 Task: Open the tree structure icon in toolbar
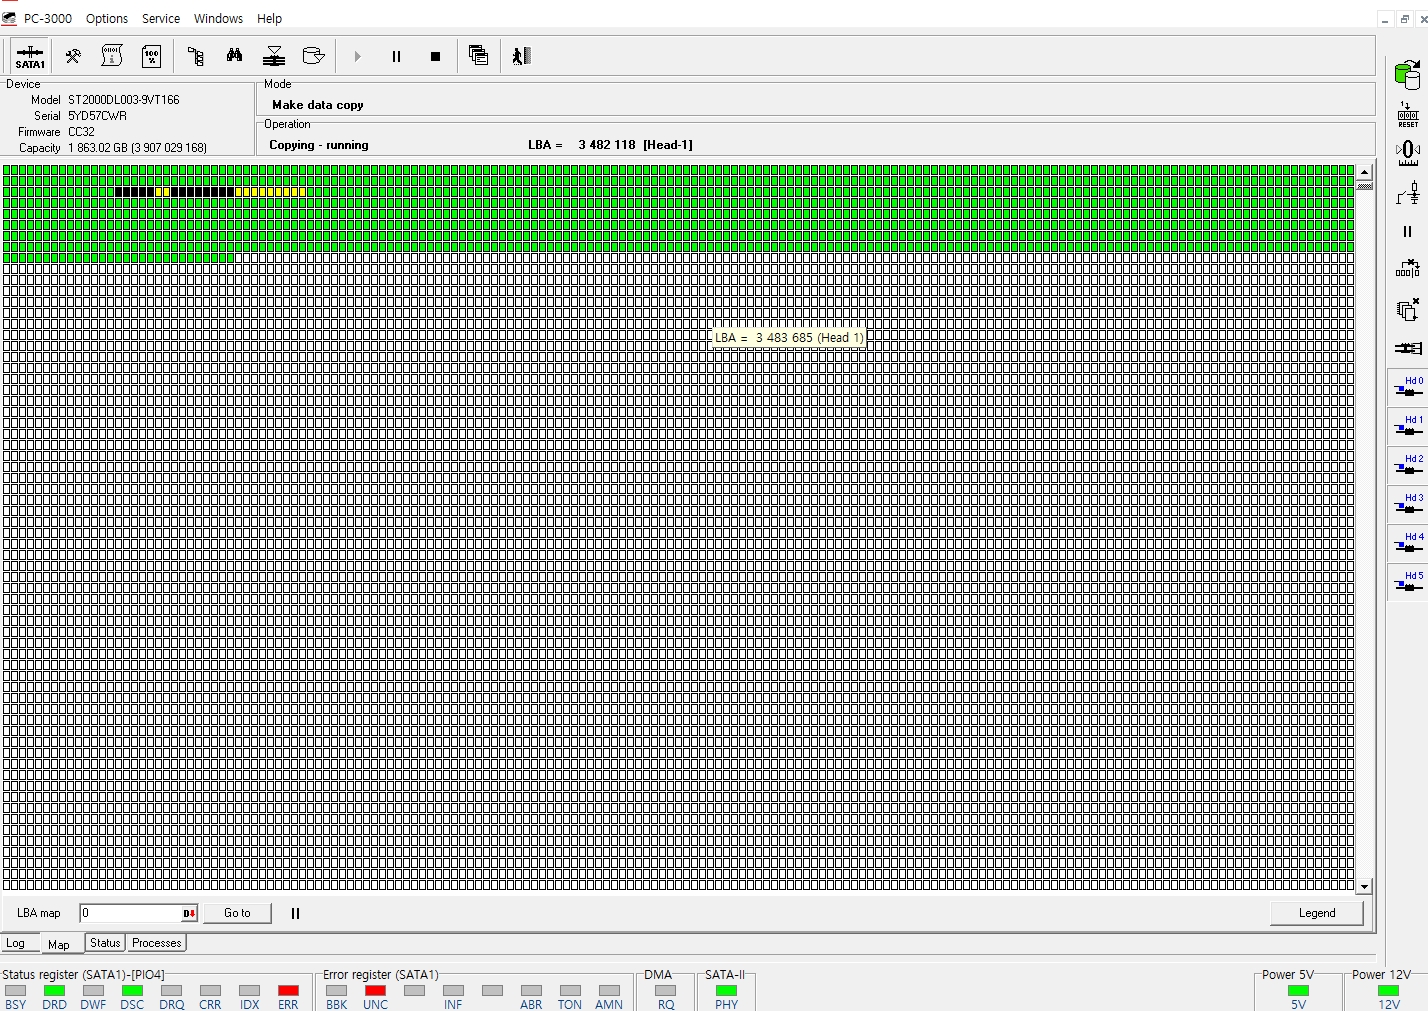(196, 56)
